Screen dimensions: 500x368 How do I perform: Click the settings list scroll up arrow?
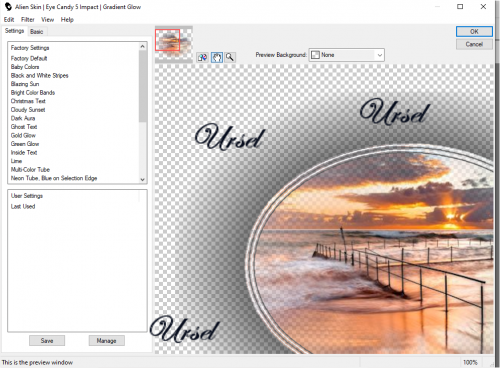(143, 46)
